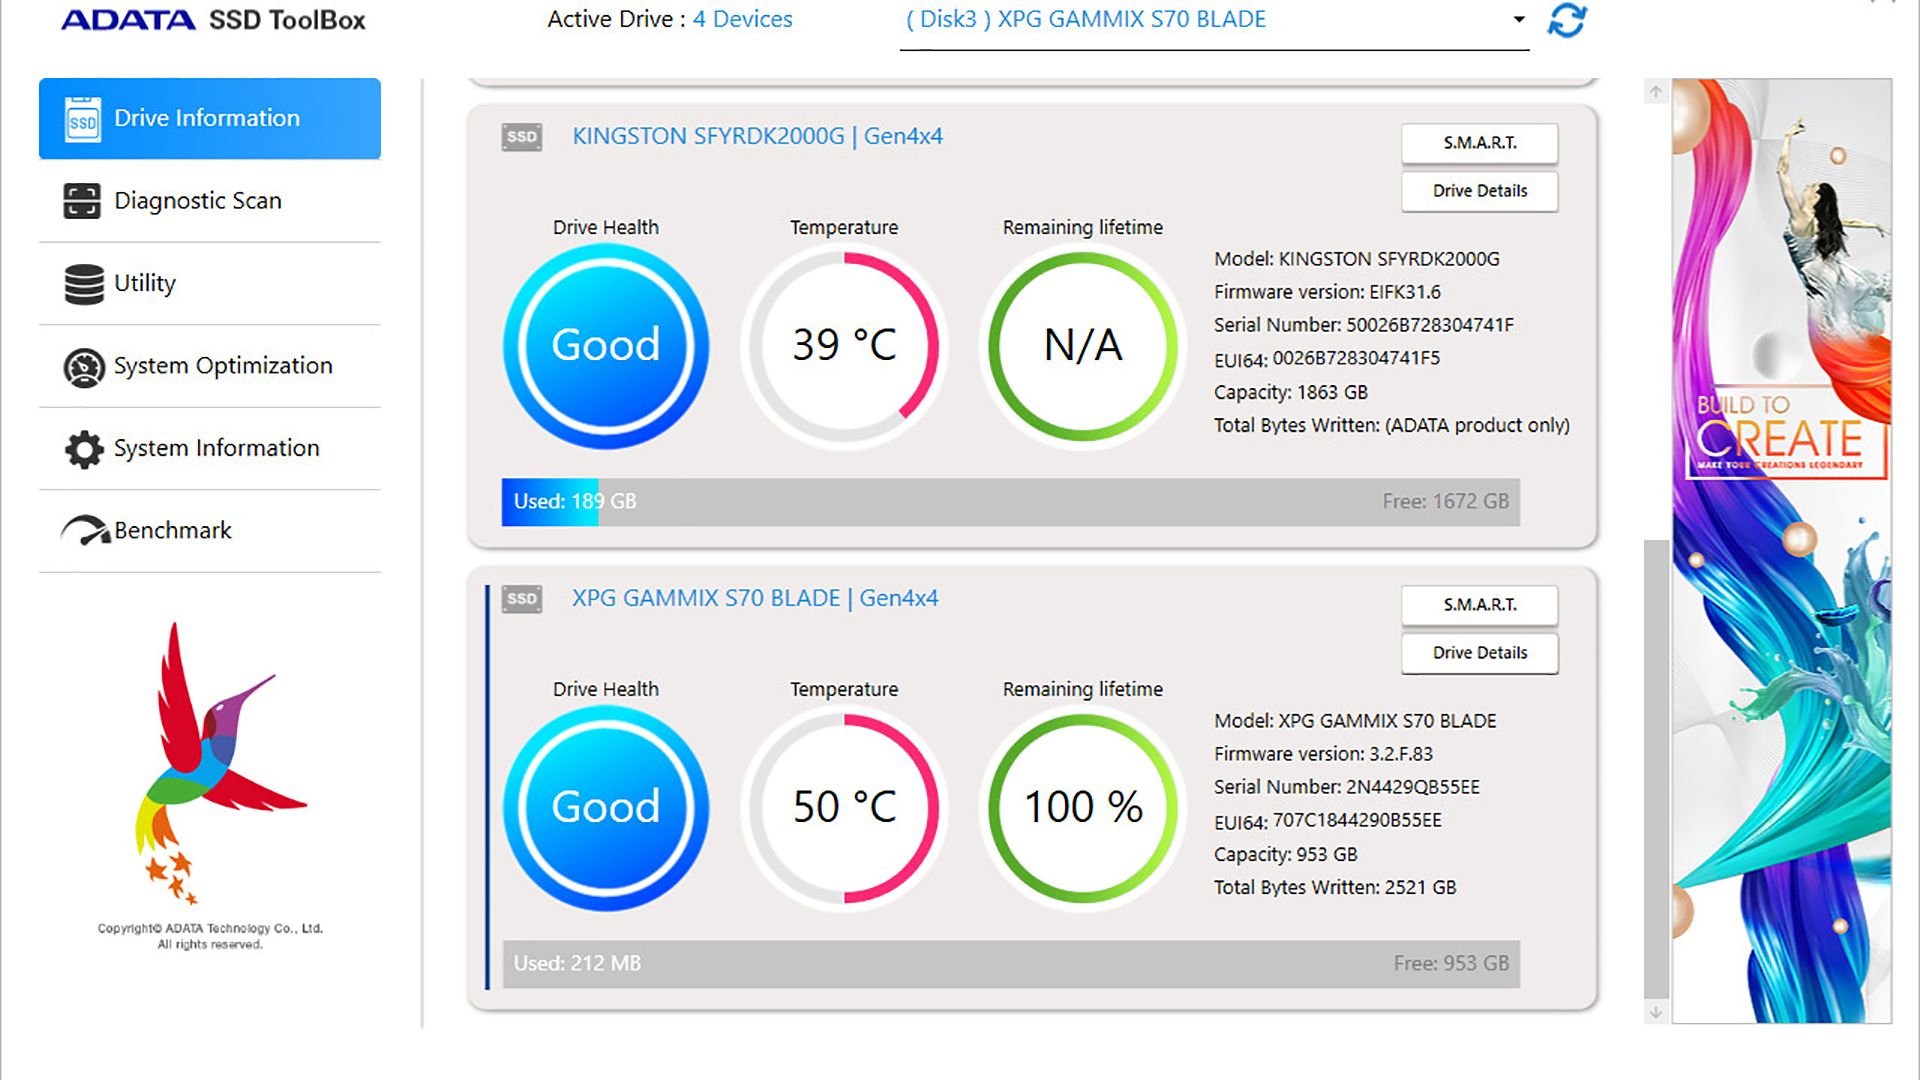The width and height of the screenshot is (1920, 1080).
Task: Show S.M.A.R.T. for XPG GAMMIX S70
Action: pyautogui.click(x=1479, y=605)
